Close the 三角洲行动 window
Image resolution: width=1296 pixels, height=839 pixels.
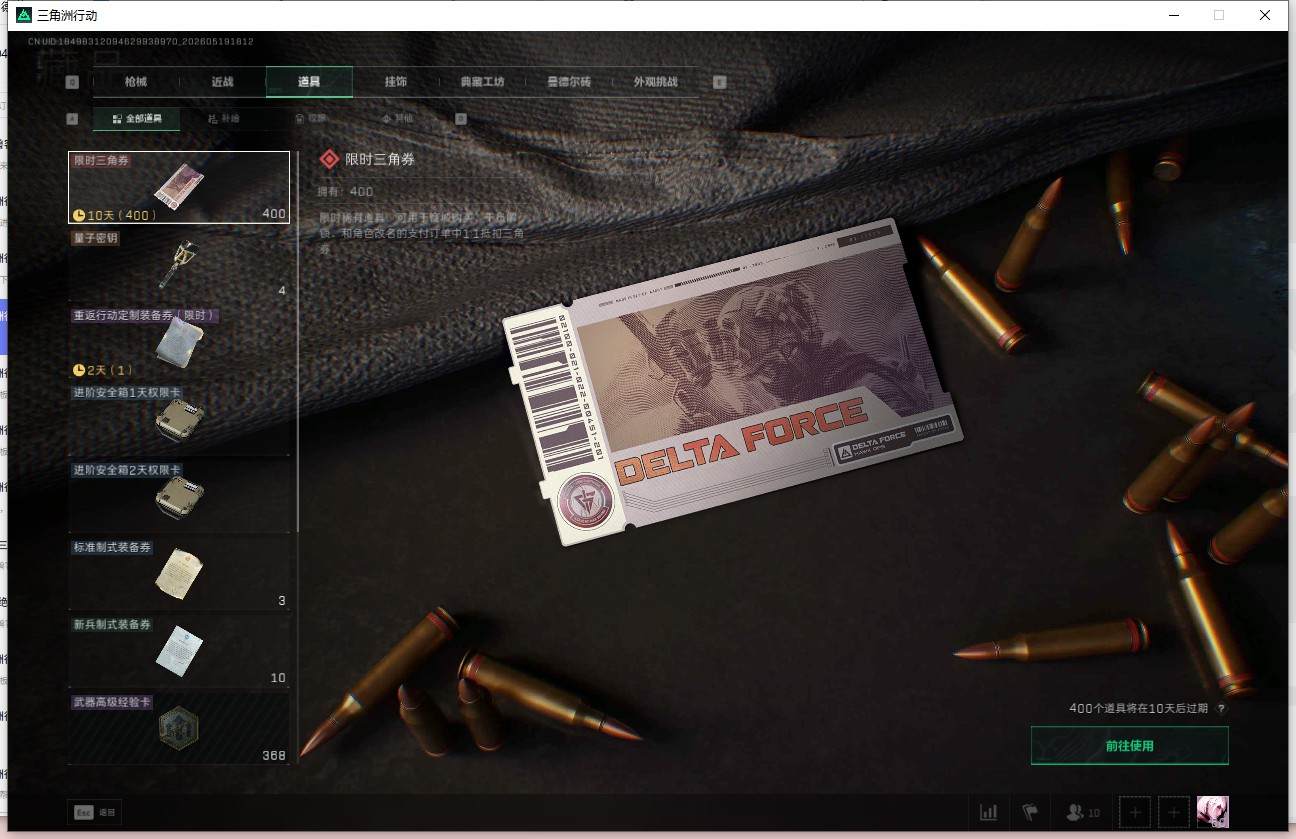tap(1265, 15)
